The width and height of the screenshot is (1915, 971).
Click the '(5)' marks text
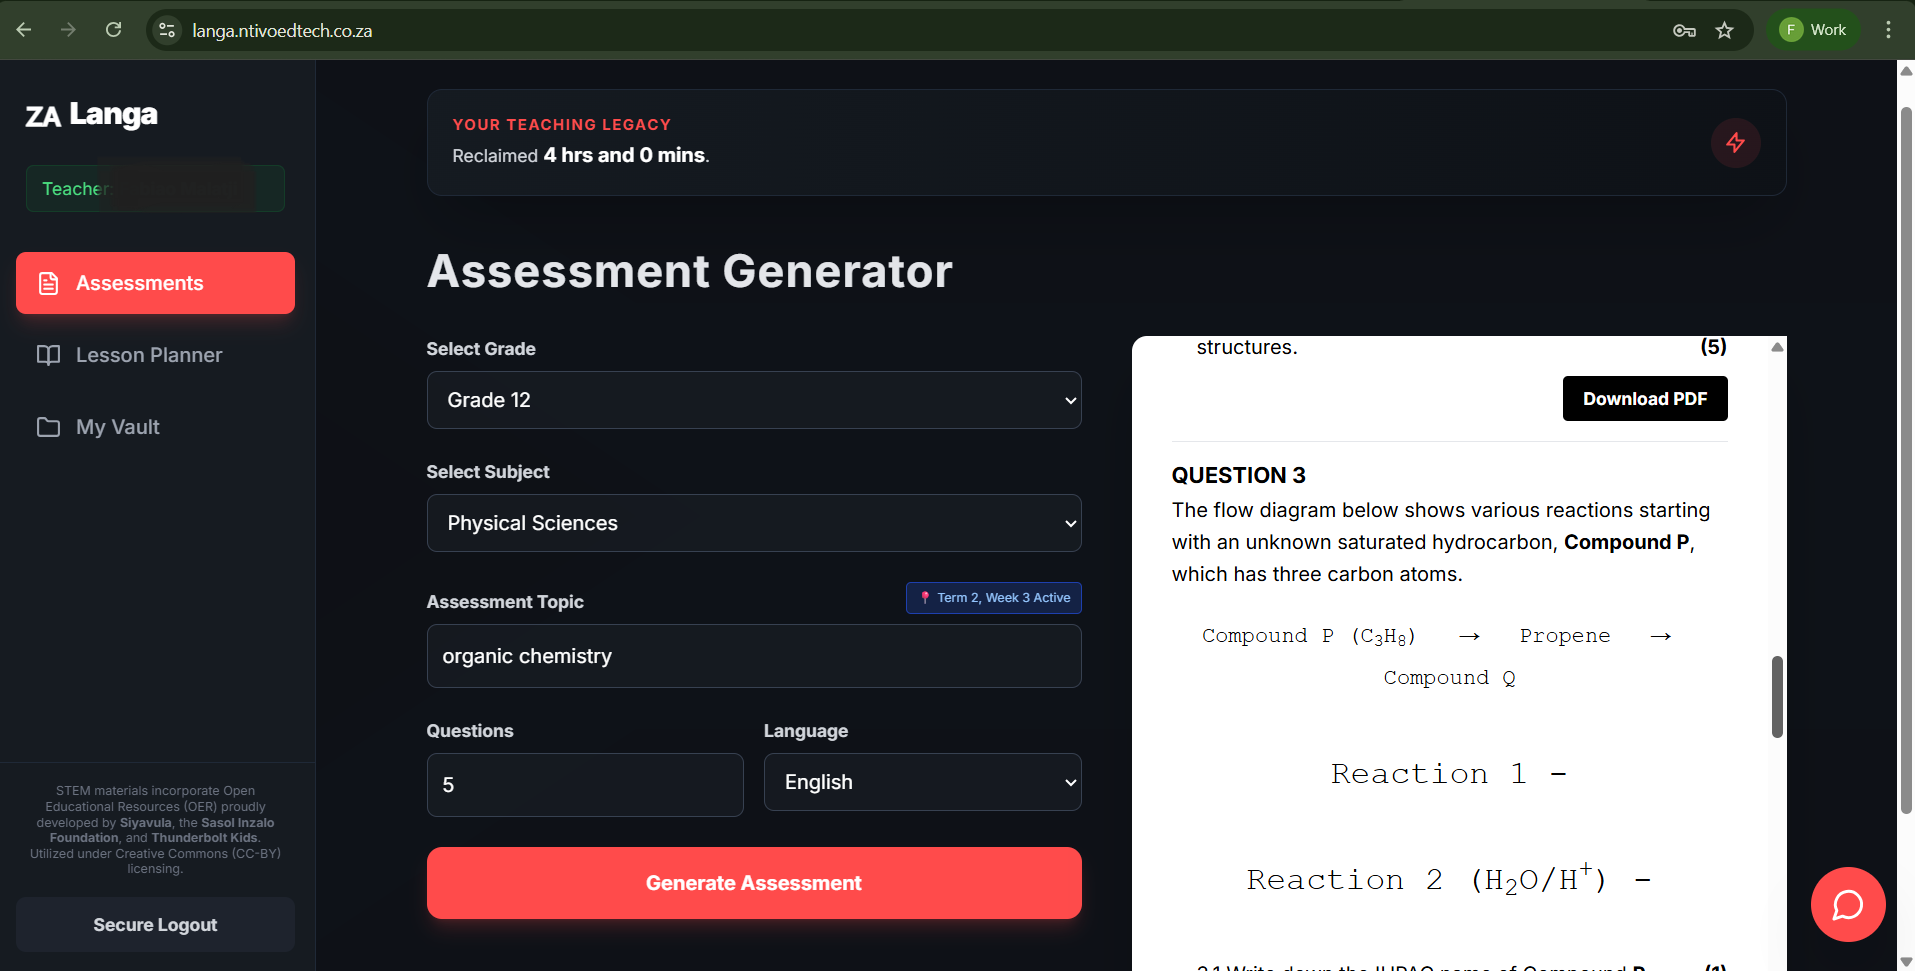(1713, 347)
